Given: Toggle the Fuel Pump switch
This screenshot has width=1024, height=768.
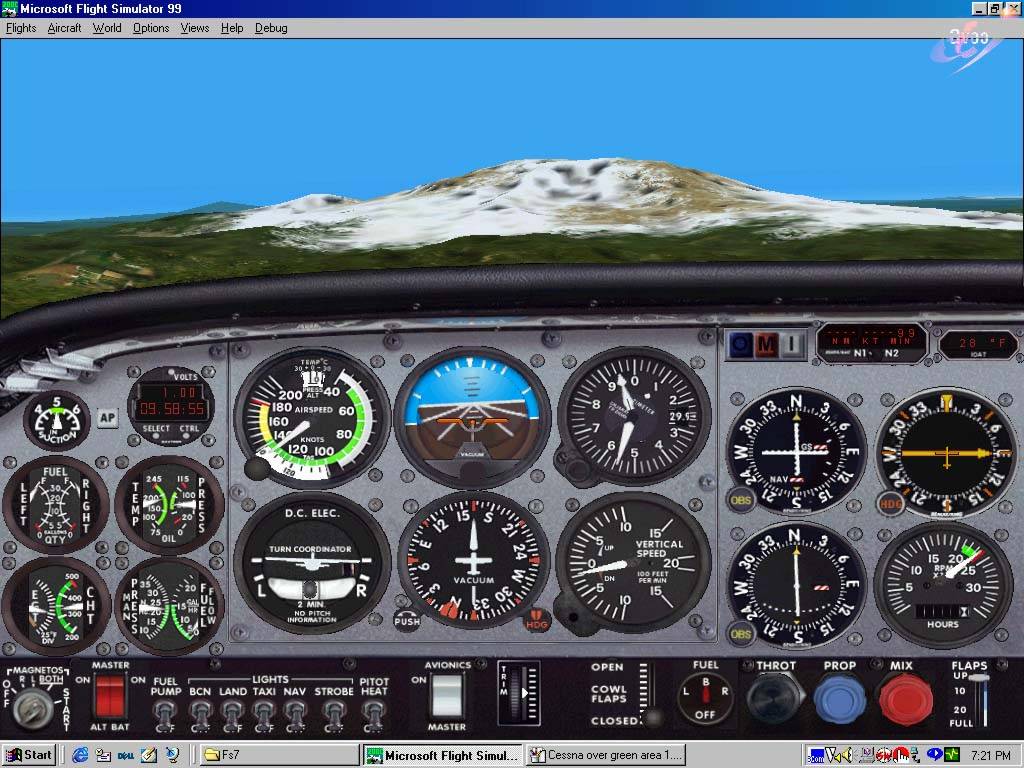Looking at the screenshot, I should click(165, 715).
